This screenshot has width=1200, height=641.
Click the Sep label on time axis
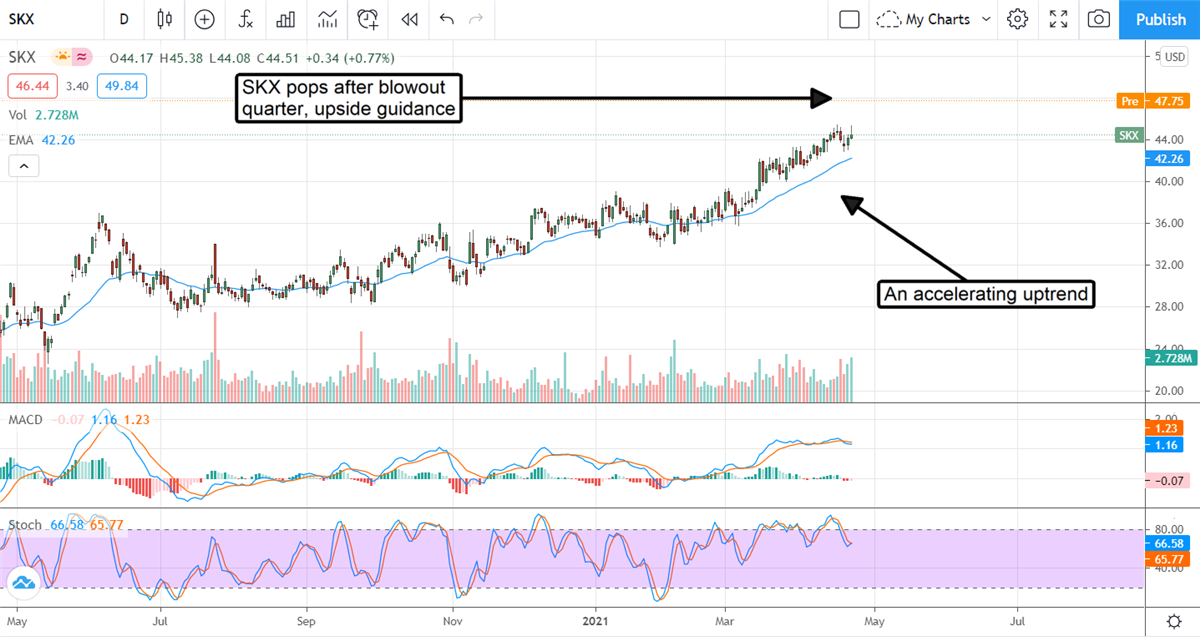(x=306, y=621)
